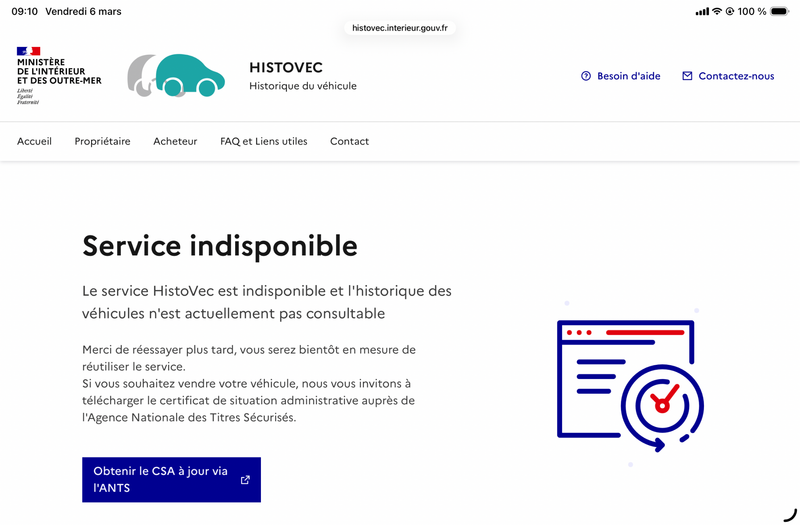The height and width of the screenshot is (525, 800).
Task: Tap the Vendredi 6 mars date
Action: (x=83, y=11)
